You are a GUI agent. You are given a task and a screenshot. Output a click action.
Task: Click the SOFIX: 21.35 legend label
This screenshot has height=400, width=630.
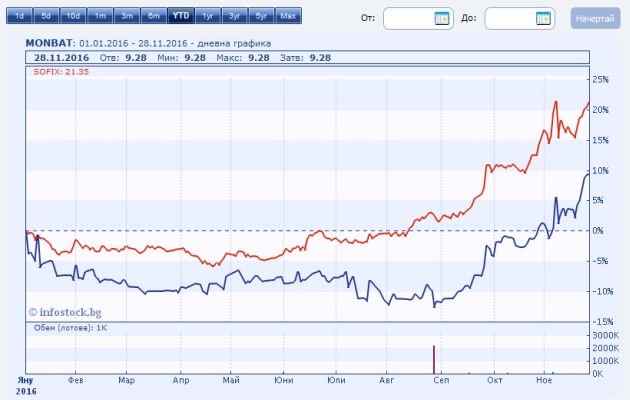[x=61, y=72]
